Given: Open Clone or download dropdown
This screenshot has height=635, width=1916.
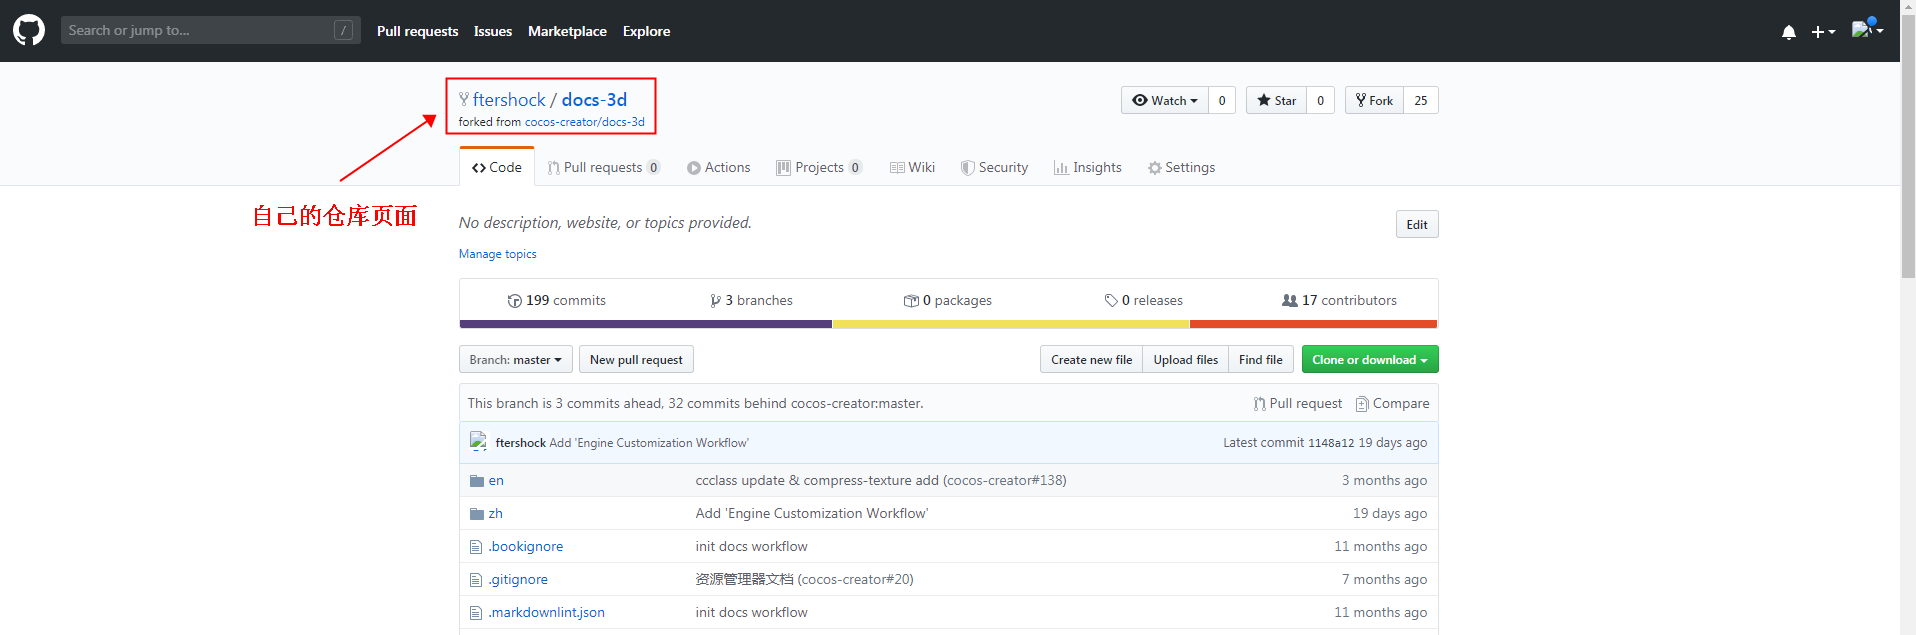Looking at the screenshot, I should [x=1370, y=359].
